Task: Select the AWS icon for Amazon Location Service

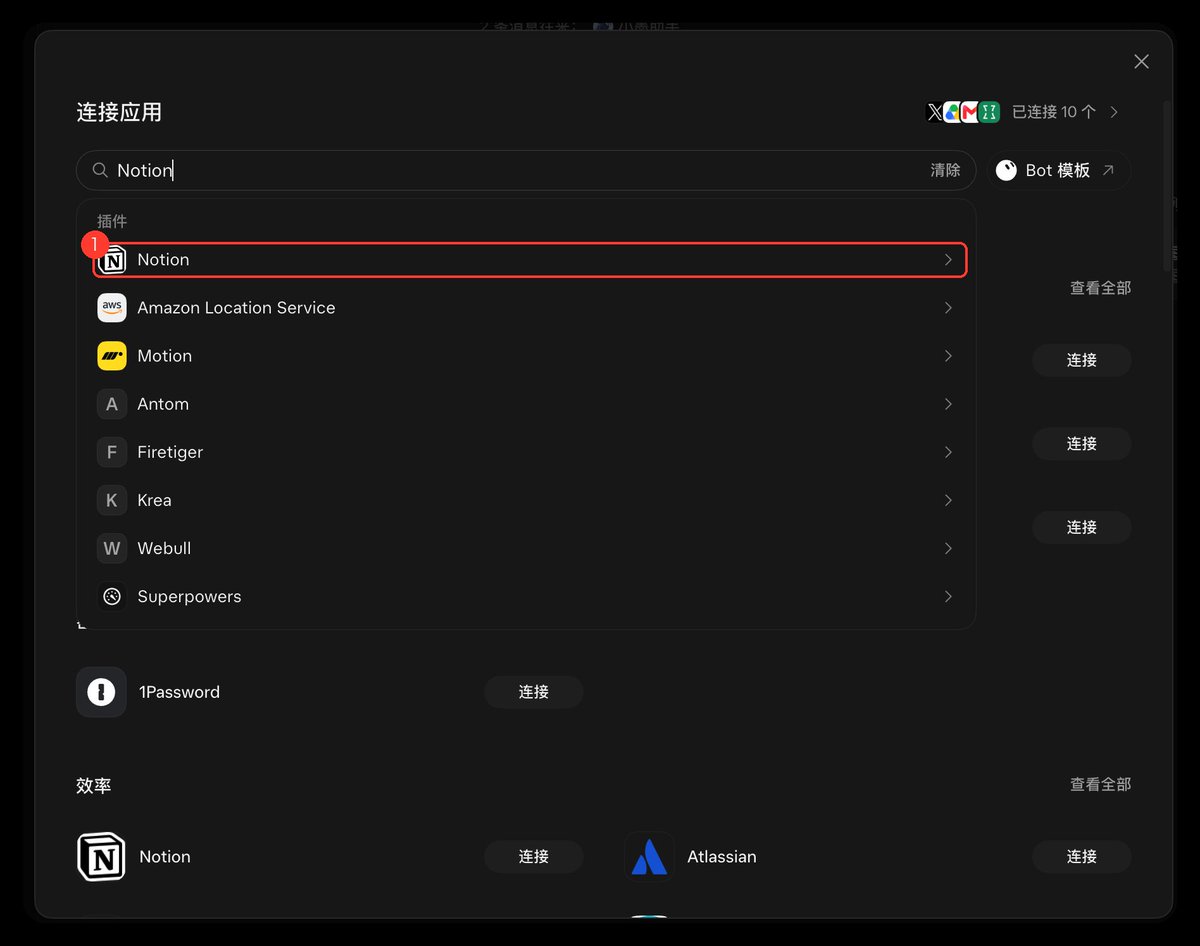Action: point(112,308)
